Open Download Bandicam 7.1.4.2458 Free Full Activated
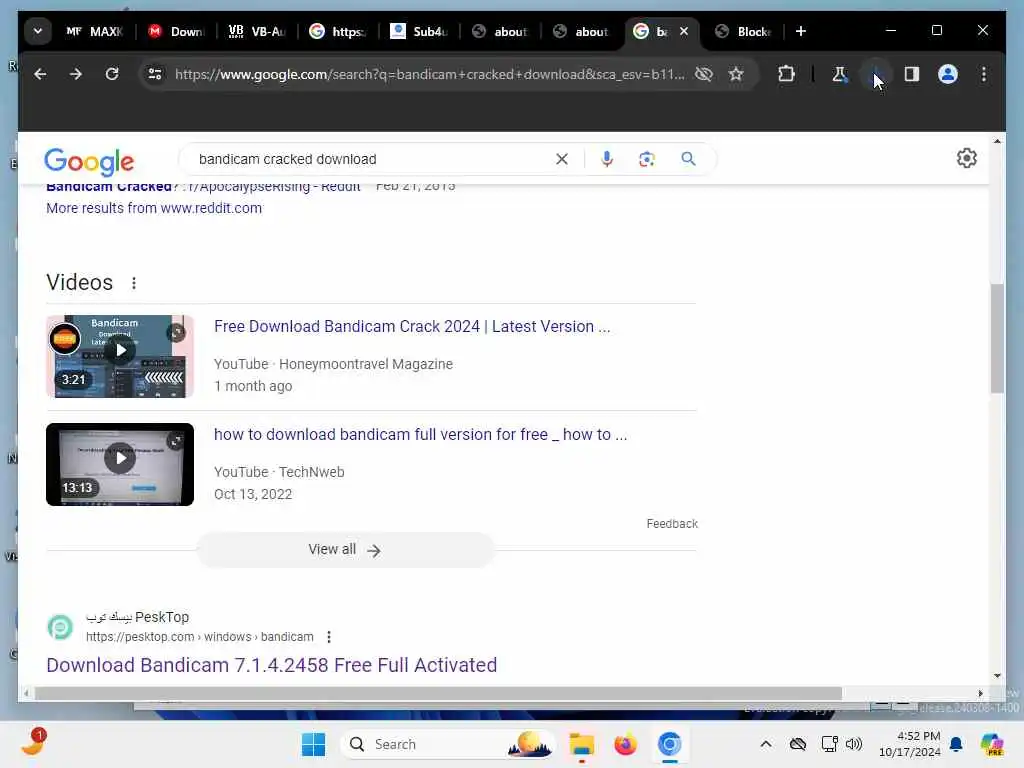1024x768 pixels. pos(272,665)
